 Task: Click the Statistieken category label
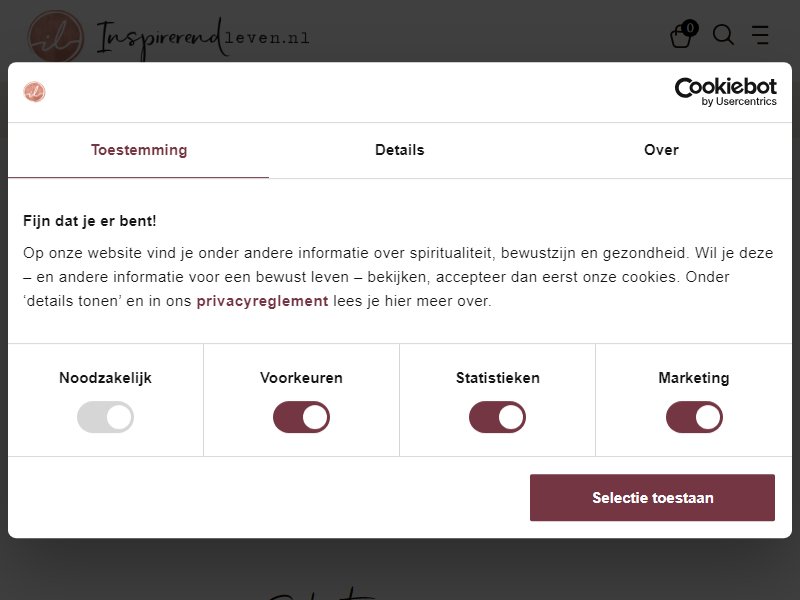497,378
